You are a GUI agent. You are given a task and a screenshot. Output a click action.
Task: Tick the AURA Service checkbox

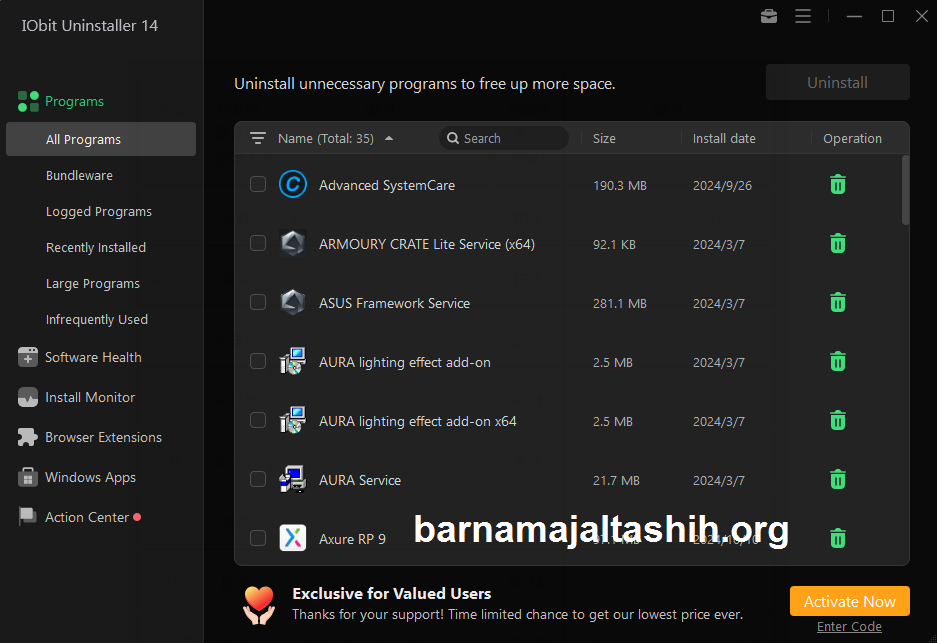tap(258, 479)
